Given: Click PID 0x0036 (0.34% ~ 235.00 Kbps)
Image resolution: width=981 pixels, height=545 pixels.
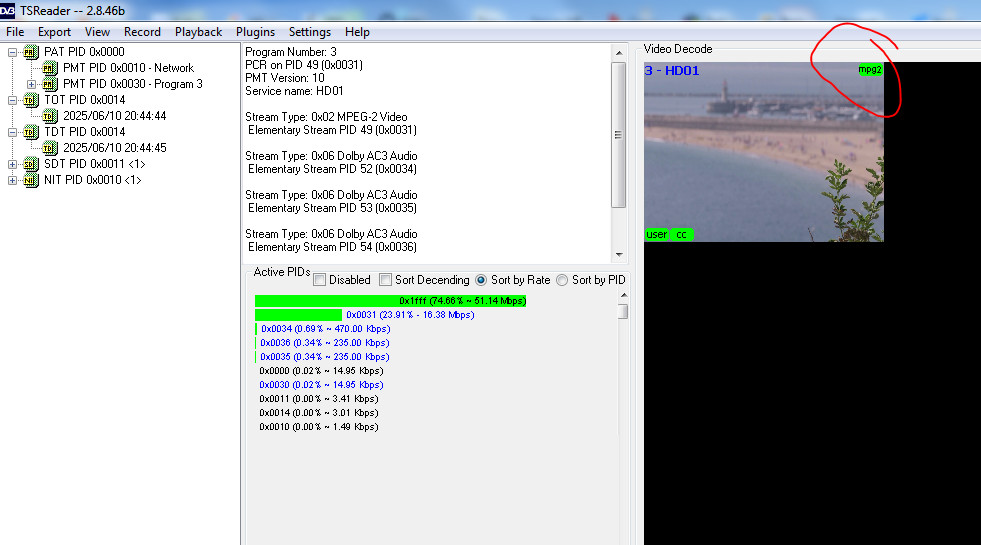Looking at the screenshot, I should pyautogui.click(x=325, y=343).
